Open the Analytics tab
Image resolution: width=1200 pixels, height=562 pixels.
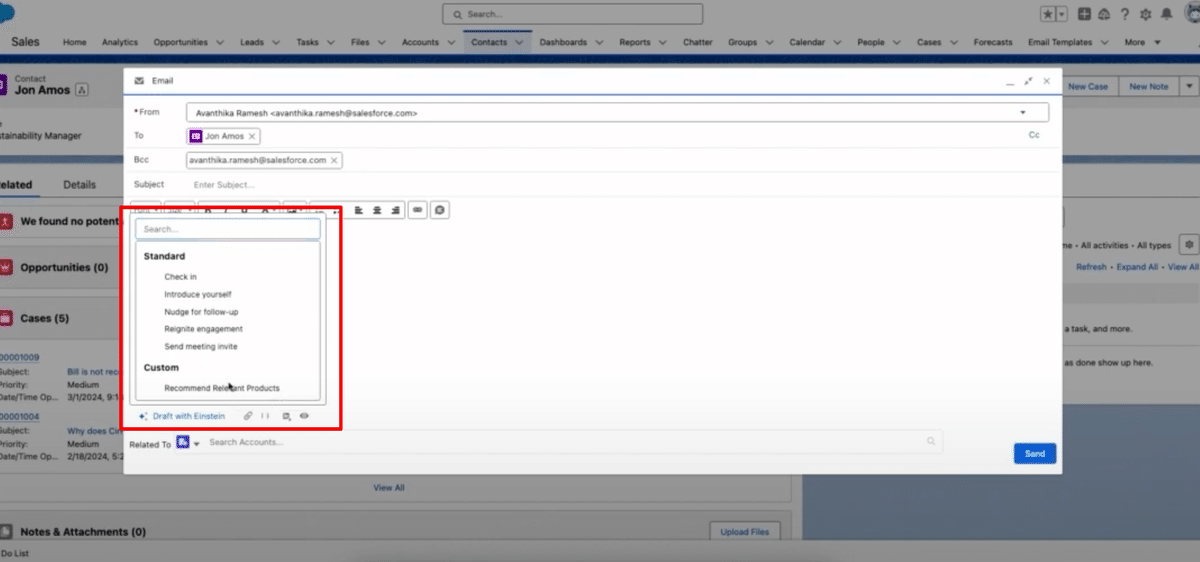click(120, 43)
